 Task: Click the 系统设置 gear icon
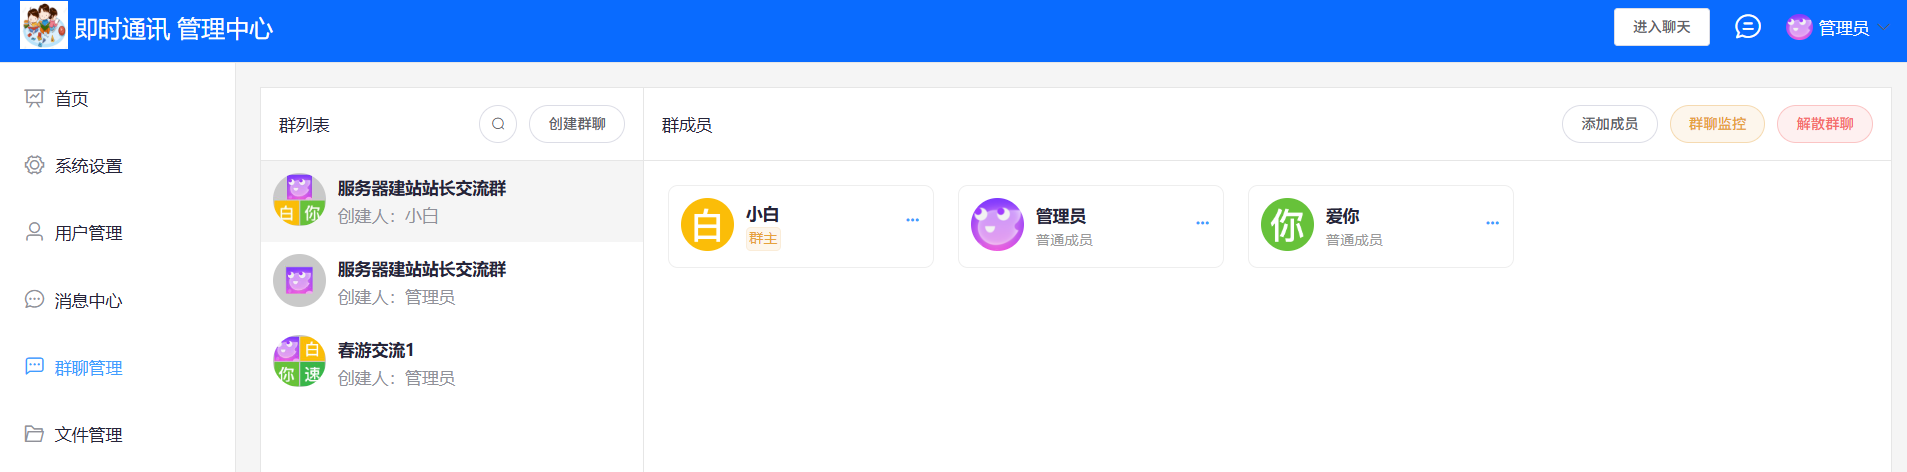(35, 165)
